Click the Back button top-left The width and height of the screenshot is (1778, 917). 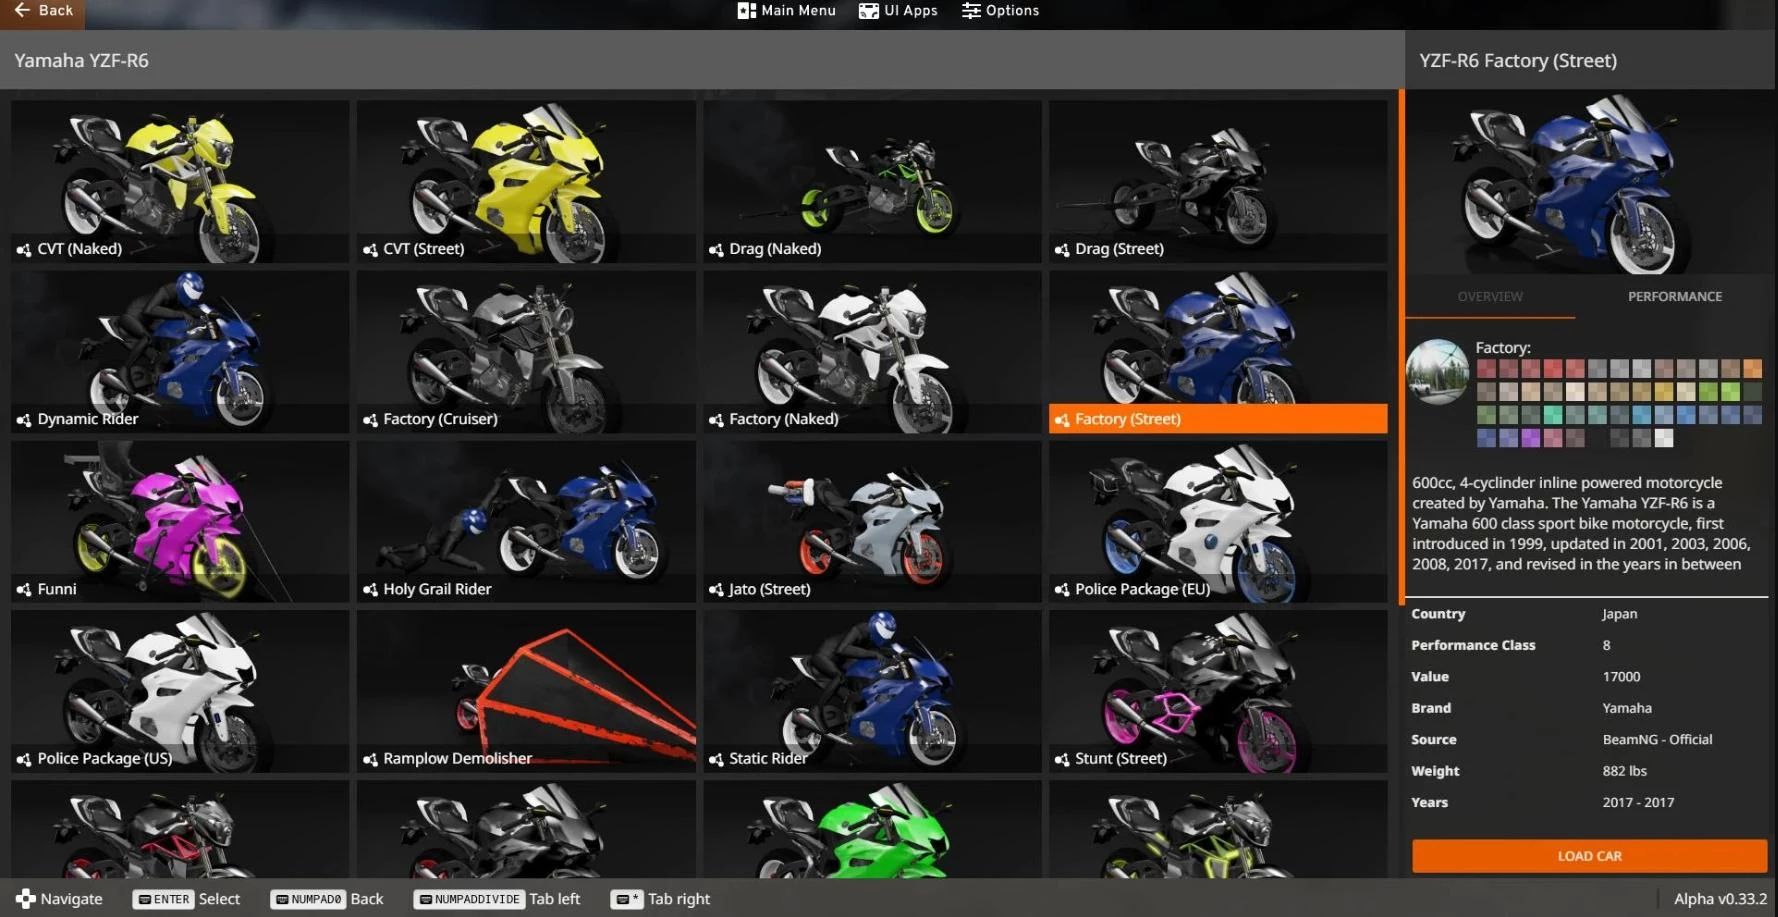[x=43, y=10]
